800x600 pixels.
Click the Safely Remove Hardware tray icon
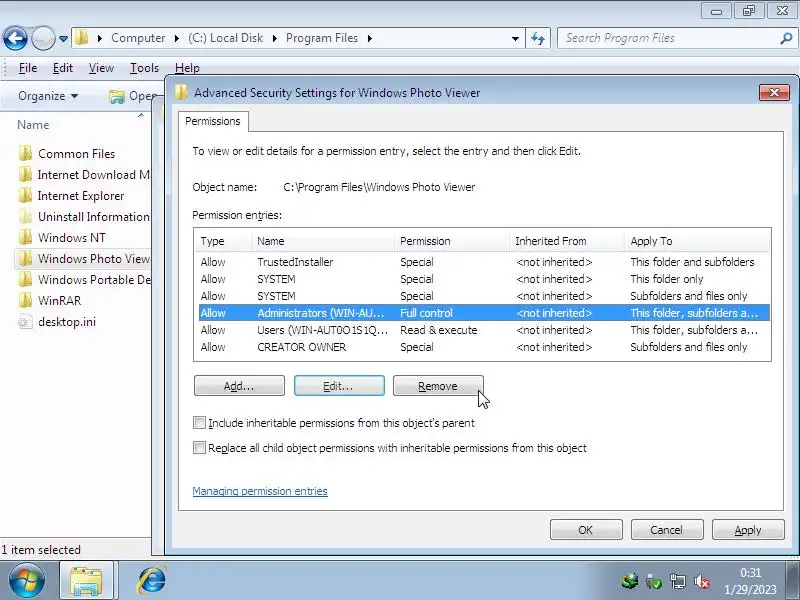(x=654, y=581)
